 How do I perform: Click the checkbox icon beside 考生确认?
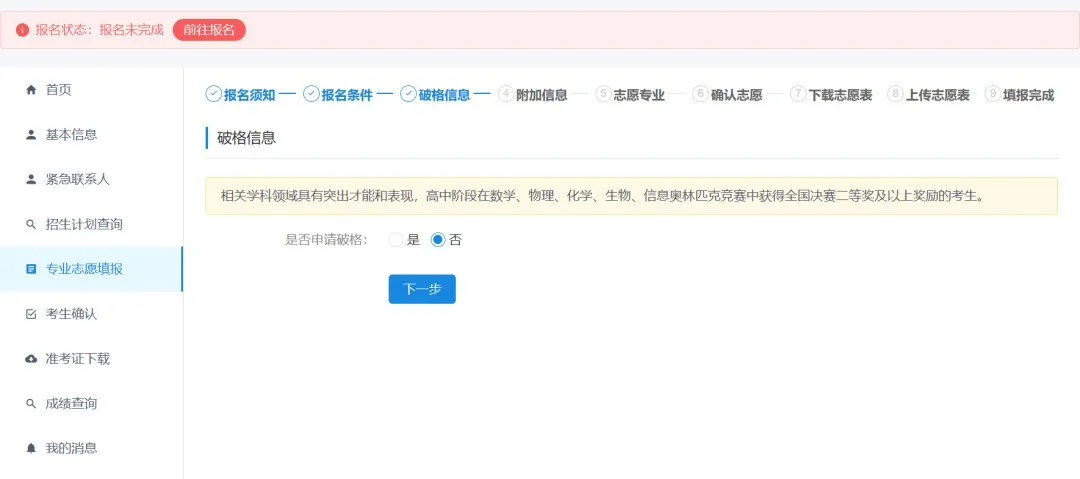coord(30,314)
